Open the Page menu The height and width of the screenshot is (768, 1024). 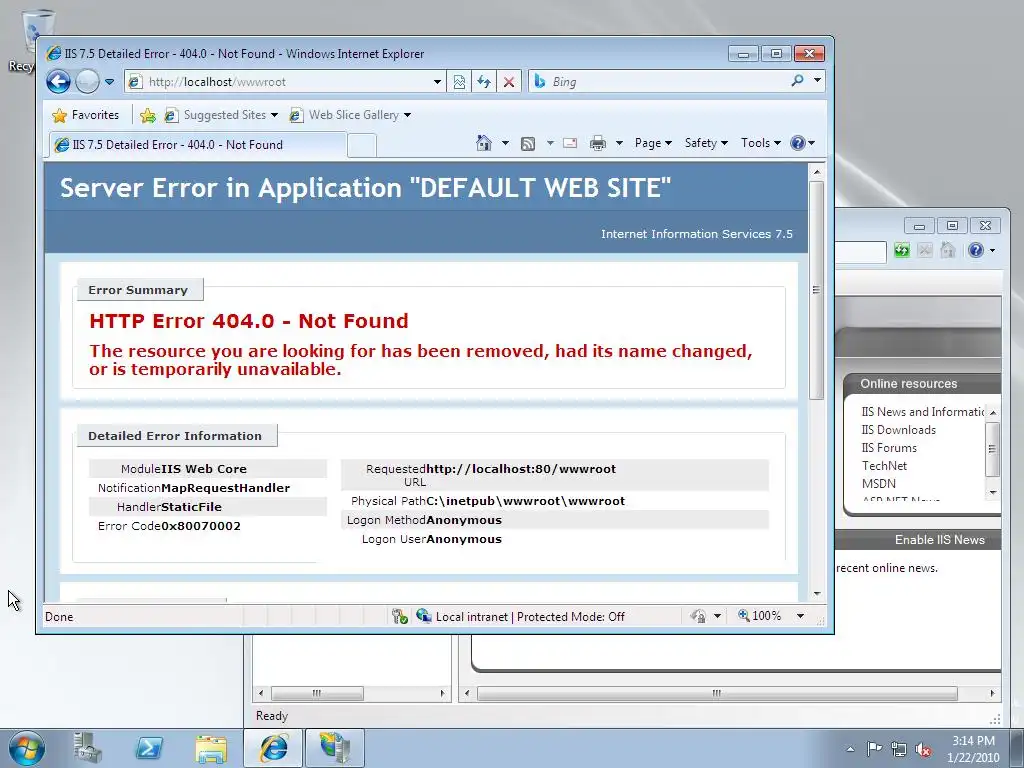[653, 143]
